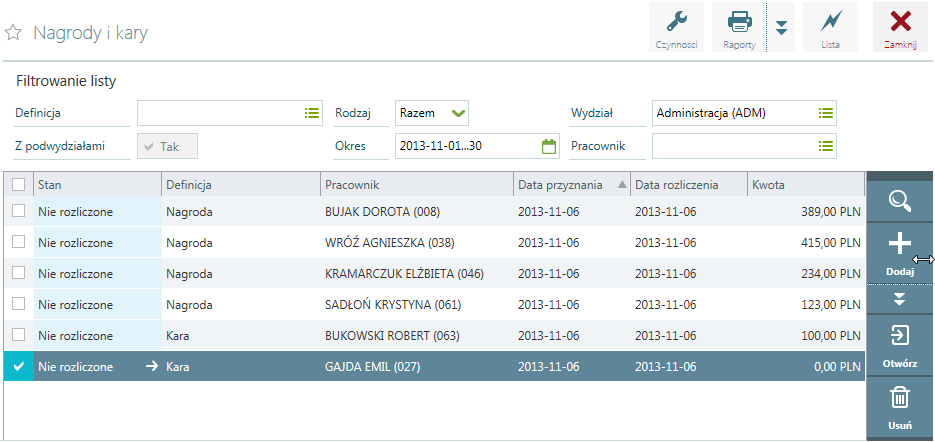This screenshot has width=935, height=442.
Task: Click the favorite star next to Nagrody i kary
Action: tap(13, 33)
